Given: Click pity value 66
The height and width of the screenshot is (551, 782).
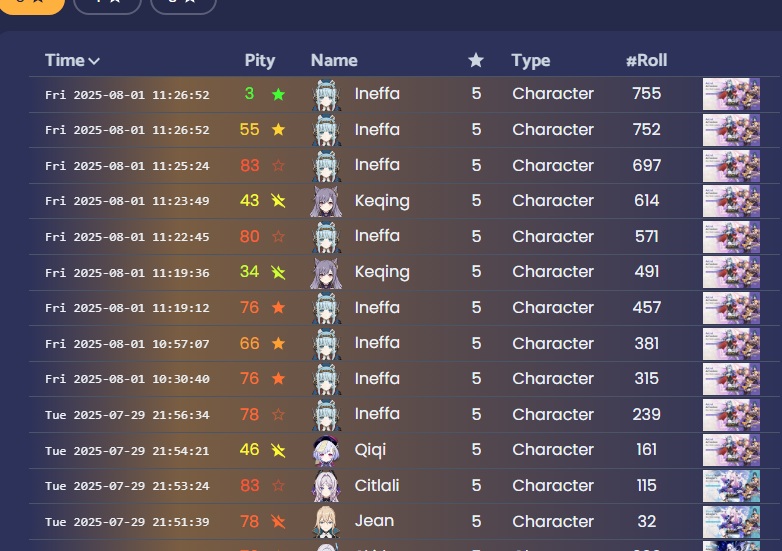Looking at the screenshot, I should point(249,343).
